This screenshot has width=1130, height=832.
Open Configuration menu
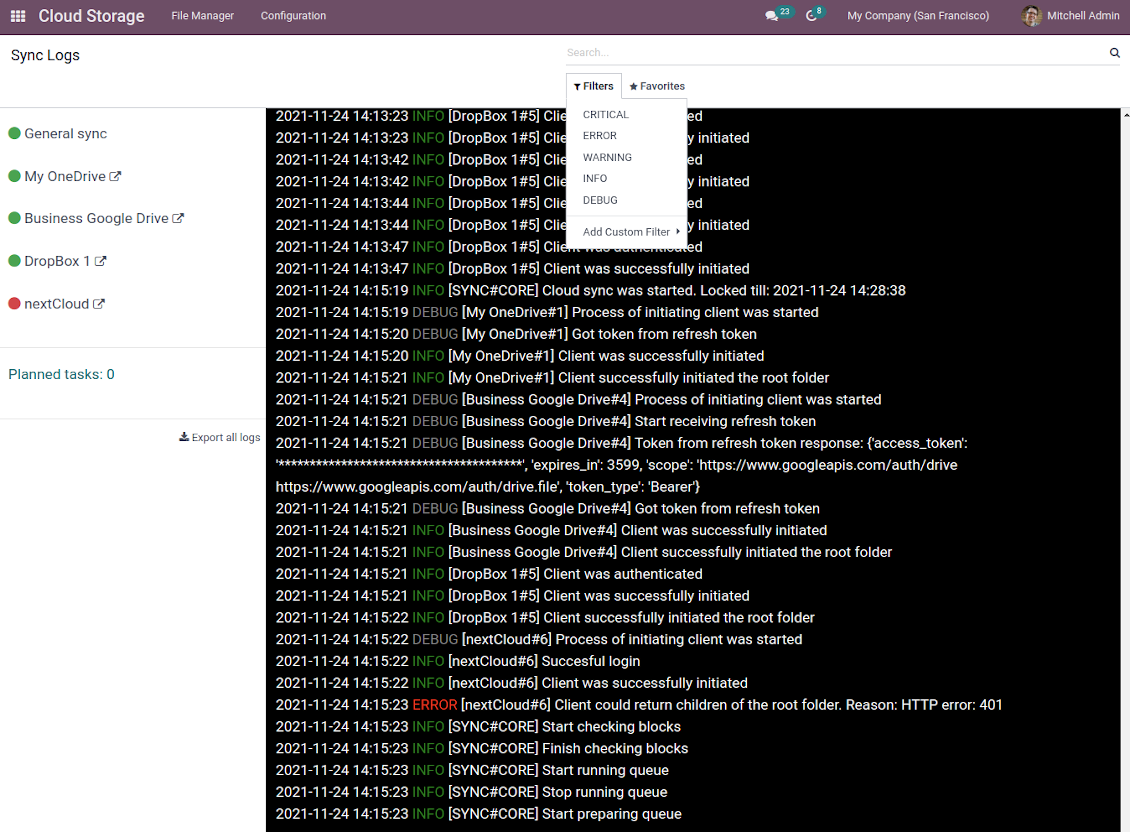point(293,16)
